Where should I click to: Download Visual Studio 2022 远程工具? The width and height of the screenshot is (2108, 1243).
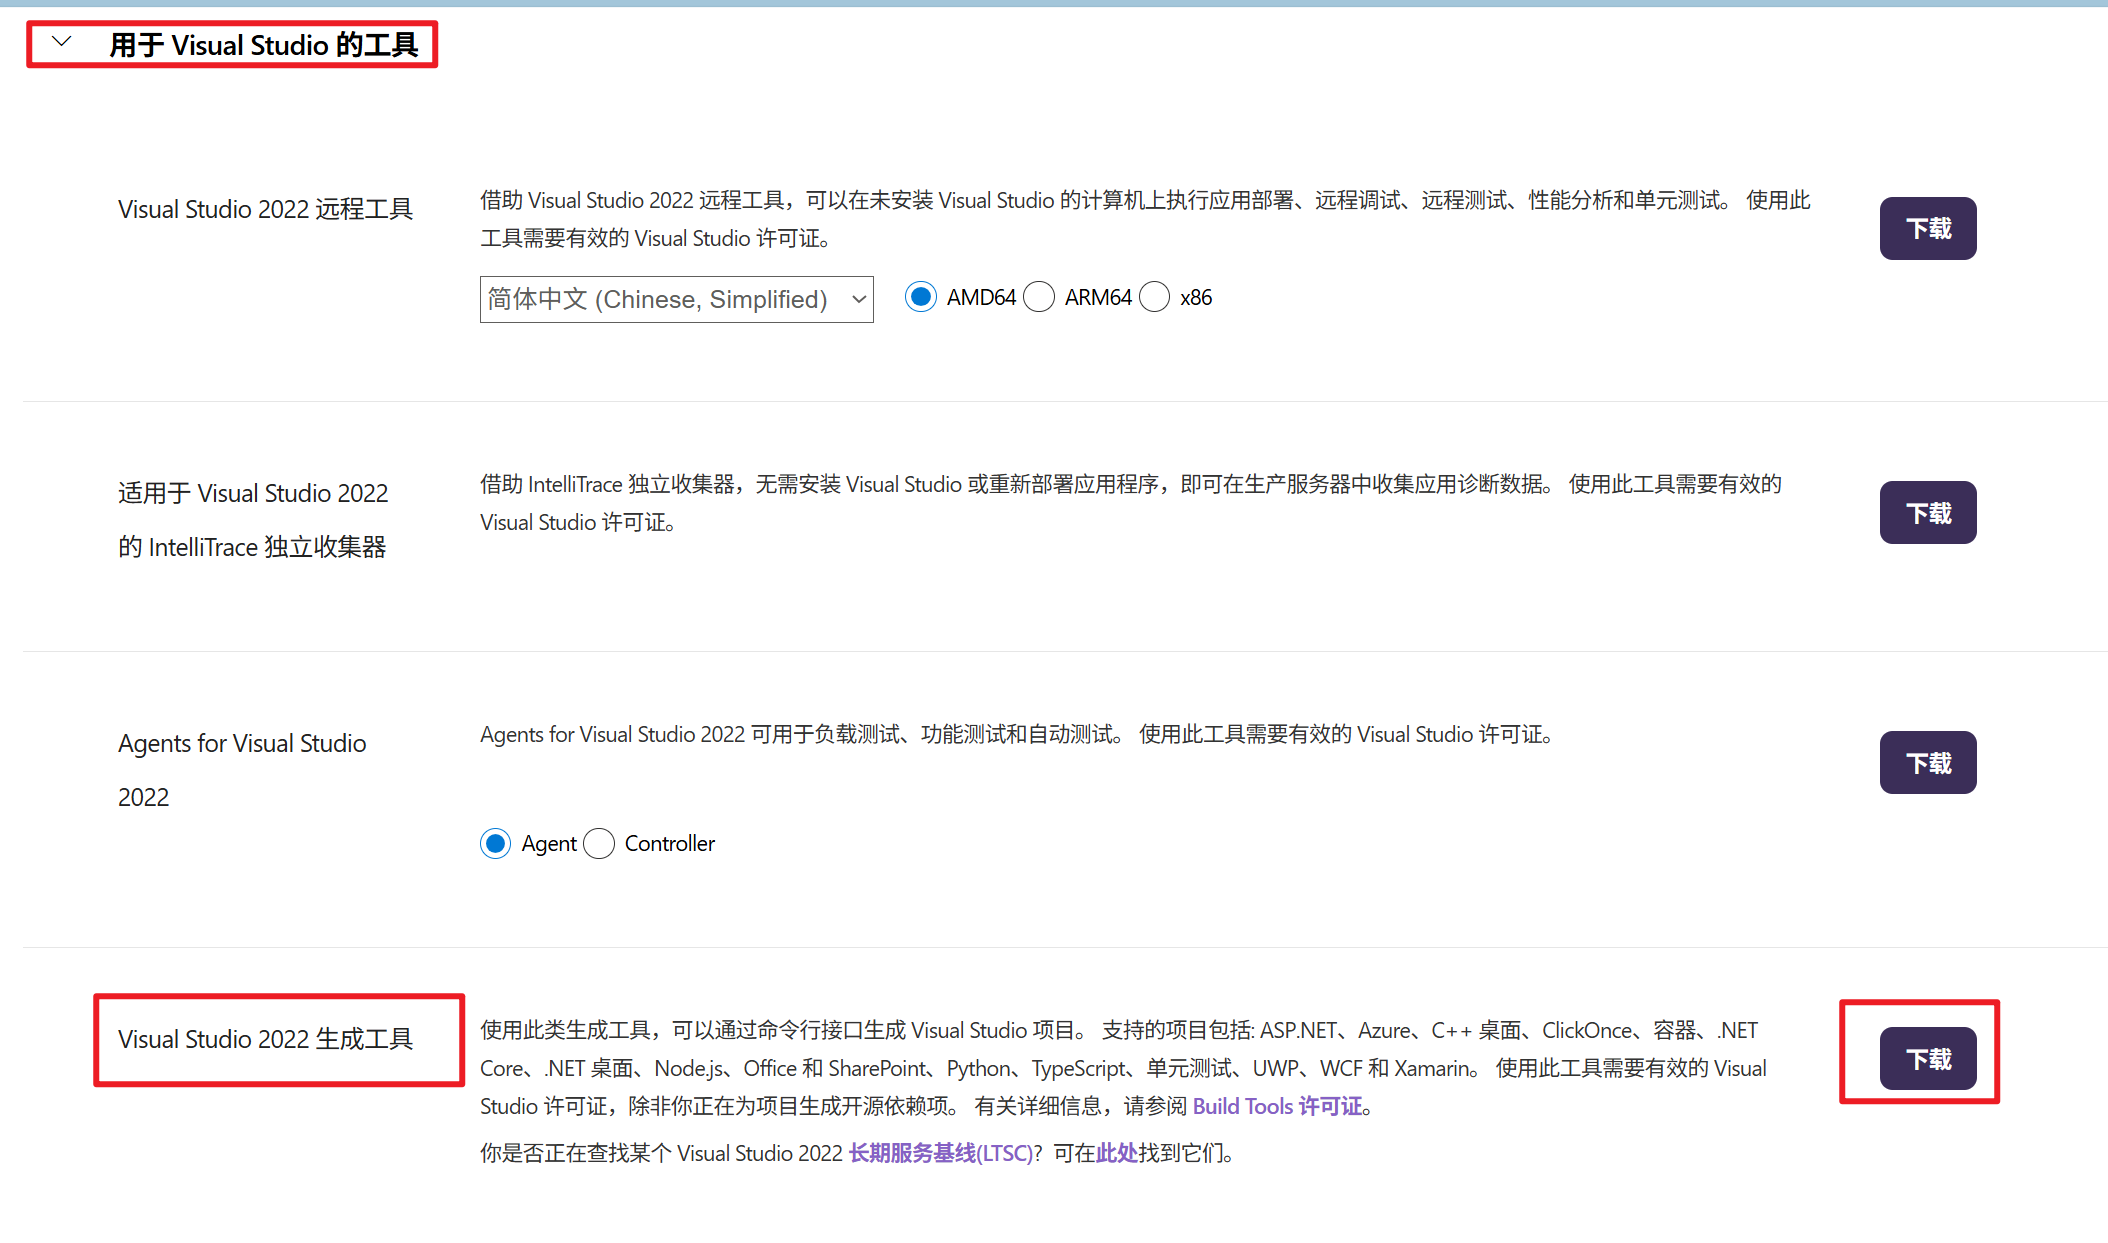(1927, 228)
